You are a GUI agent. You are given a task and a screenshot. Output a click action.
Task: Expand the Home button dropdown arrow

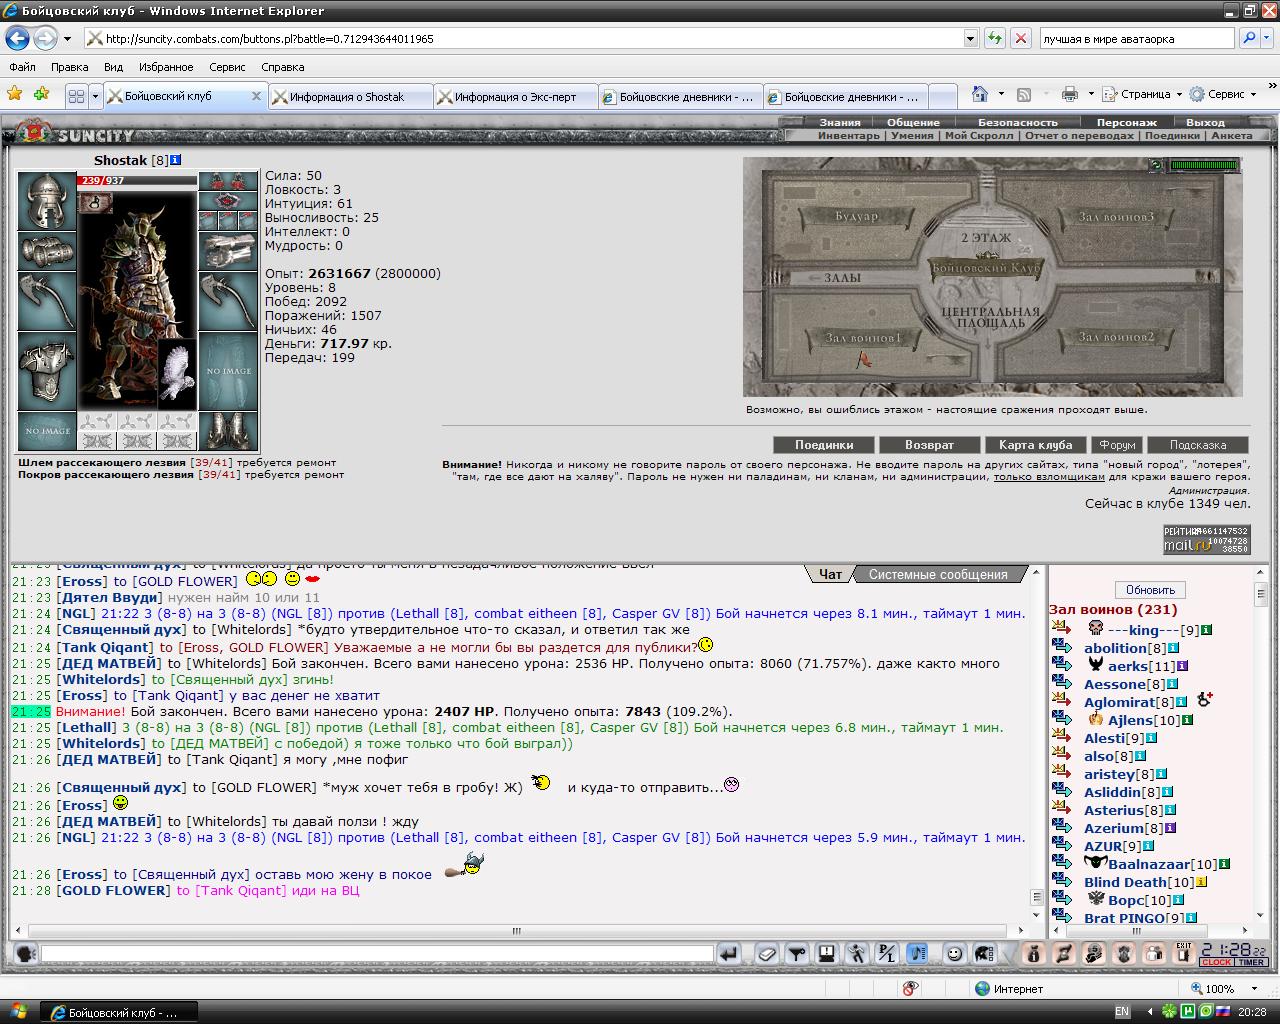1001,94
